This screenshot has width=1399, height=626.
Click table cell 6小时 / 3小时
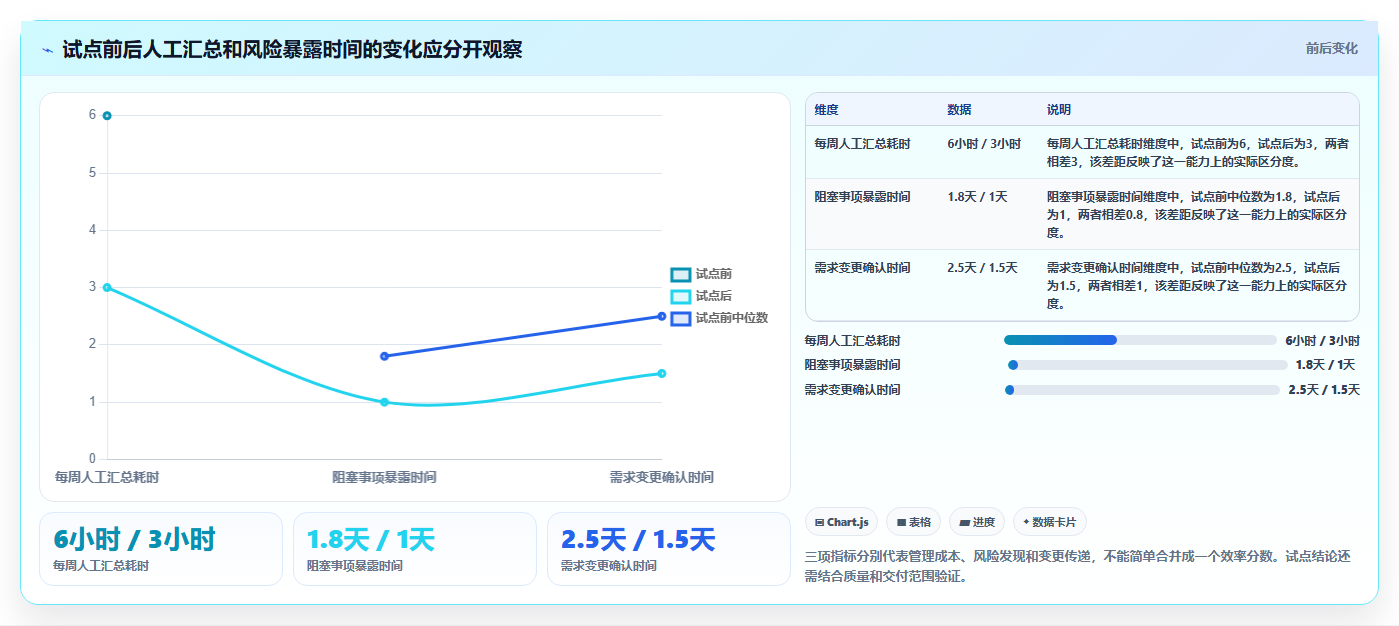pyautogui.click(x=984, y=144)
